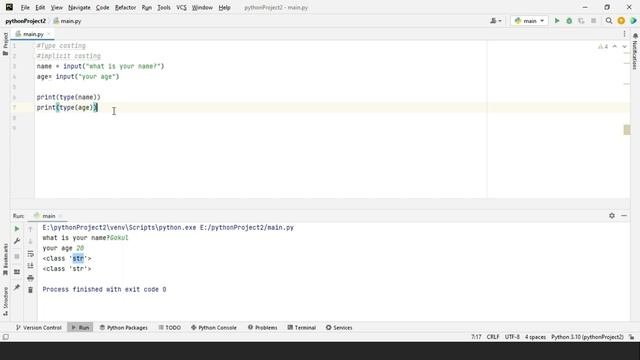Open Terminal tool window
This screenshot has width=640, height=360.
click(302, 327)
